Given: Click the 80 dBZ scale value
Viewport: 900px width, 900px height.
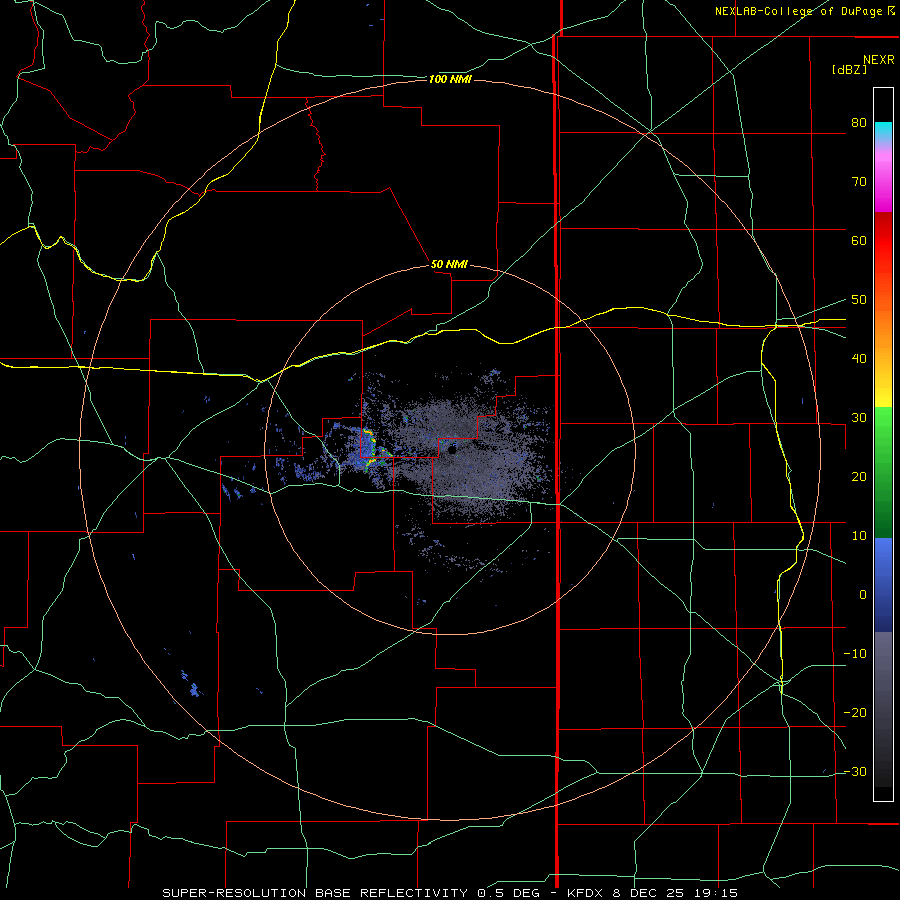Looking at the screenshot, I should 859,122.
